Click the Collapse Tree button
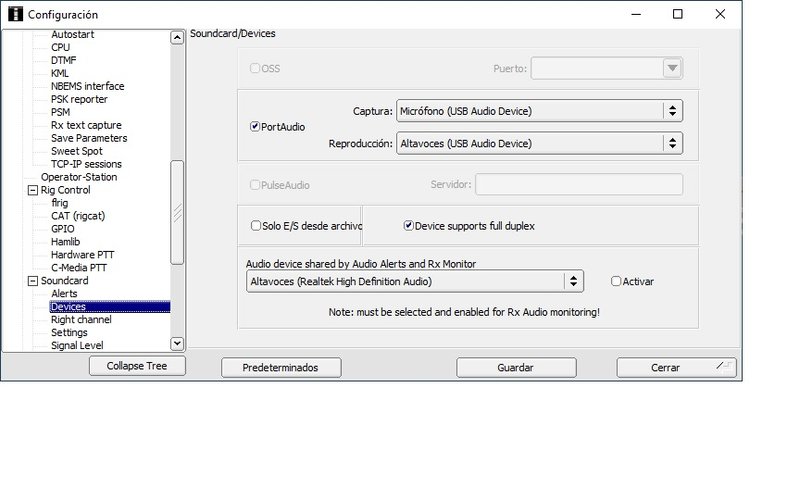 coord(137,366)
